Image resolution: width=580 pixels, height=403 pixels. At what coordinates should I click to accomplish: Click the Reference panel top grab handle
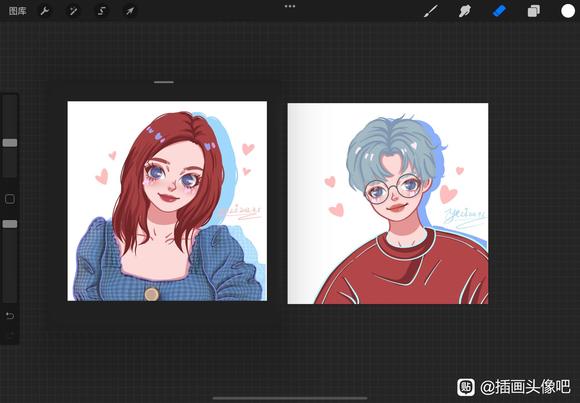[164, 82]
